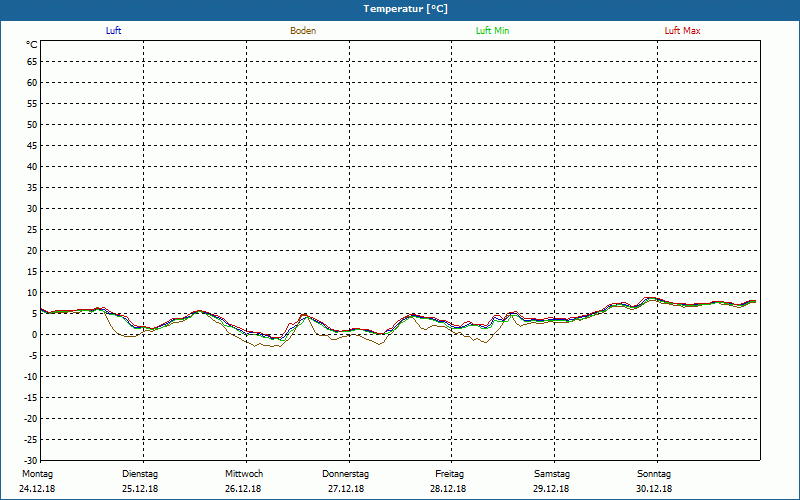Screen dimensions: 800x500
Task: Click the date 25.12.18
Action: pos(140,489)
